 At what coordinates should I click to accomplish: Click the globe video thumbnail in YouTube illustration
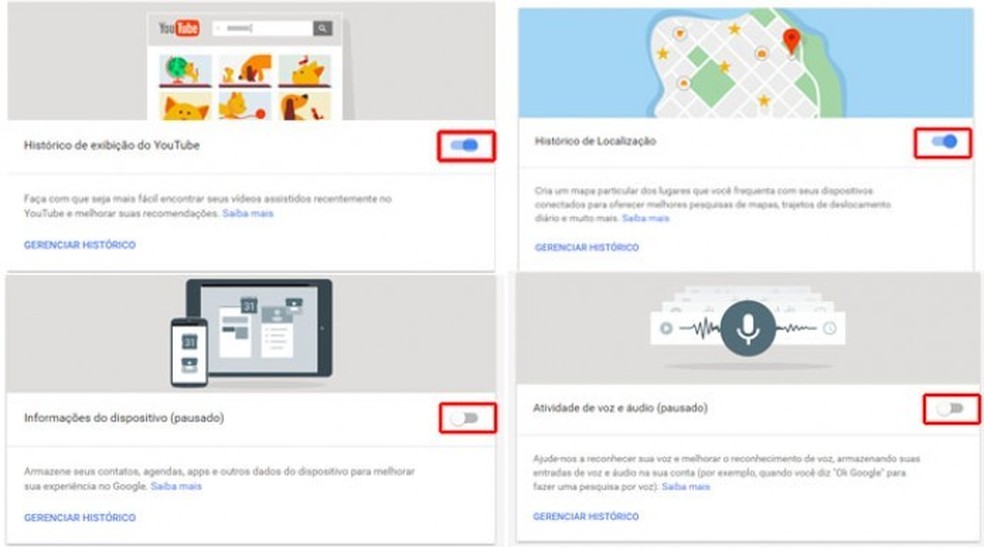[x=185, y=71]
